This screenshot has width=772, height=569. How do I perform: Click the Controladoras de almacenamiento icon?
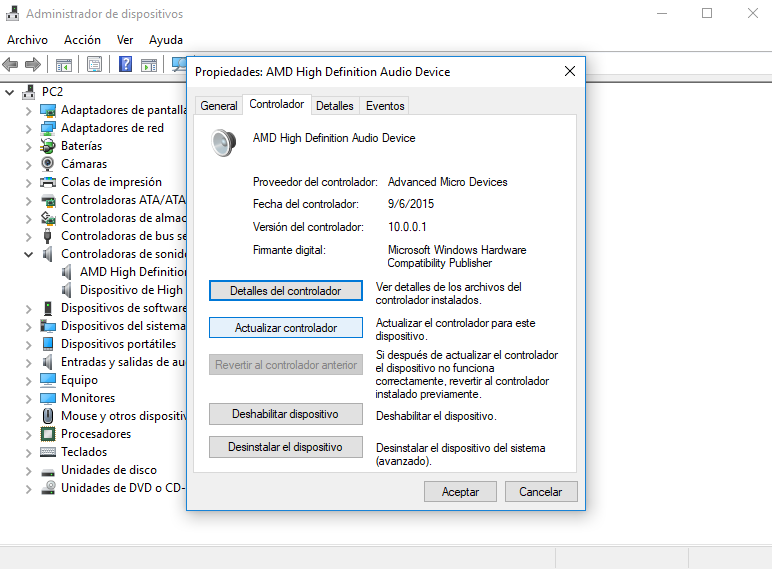pyautogui.click(x=48, y=218)
